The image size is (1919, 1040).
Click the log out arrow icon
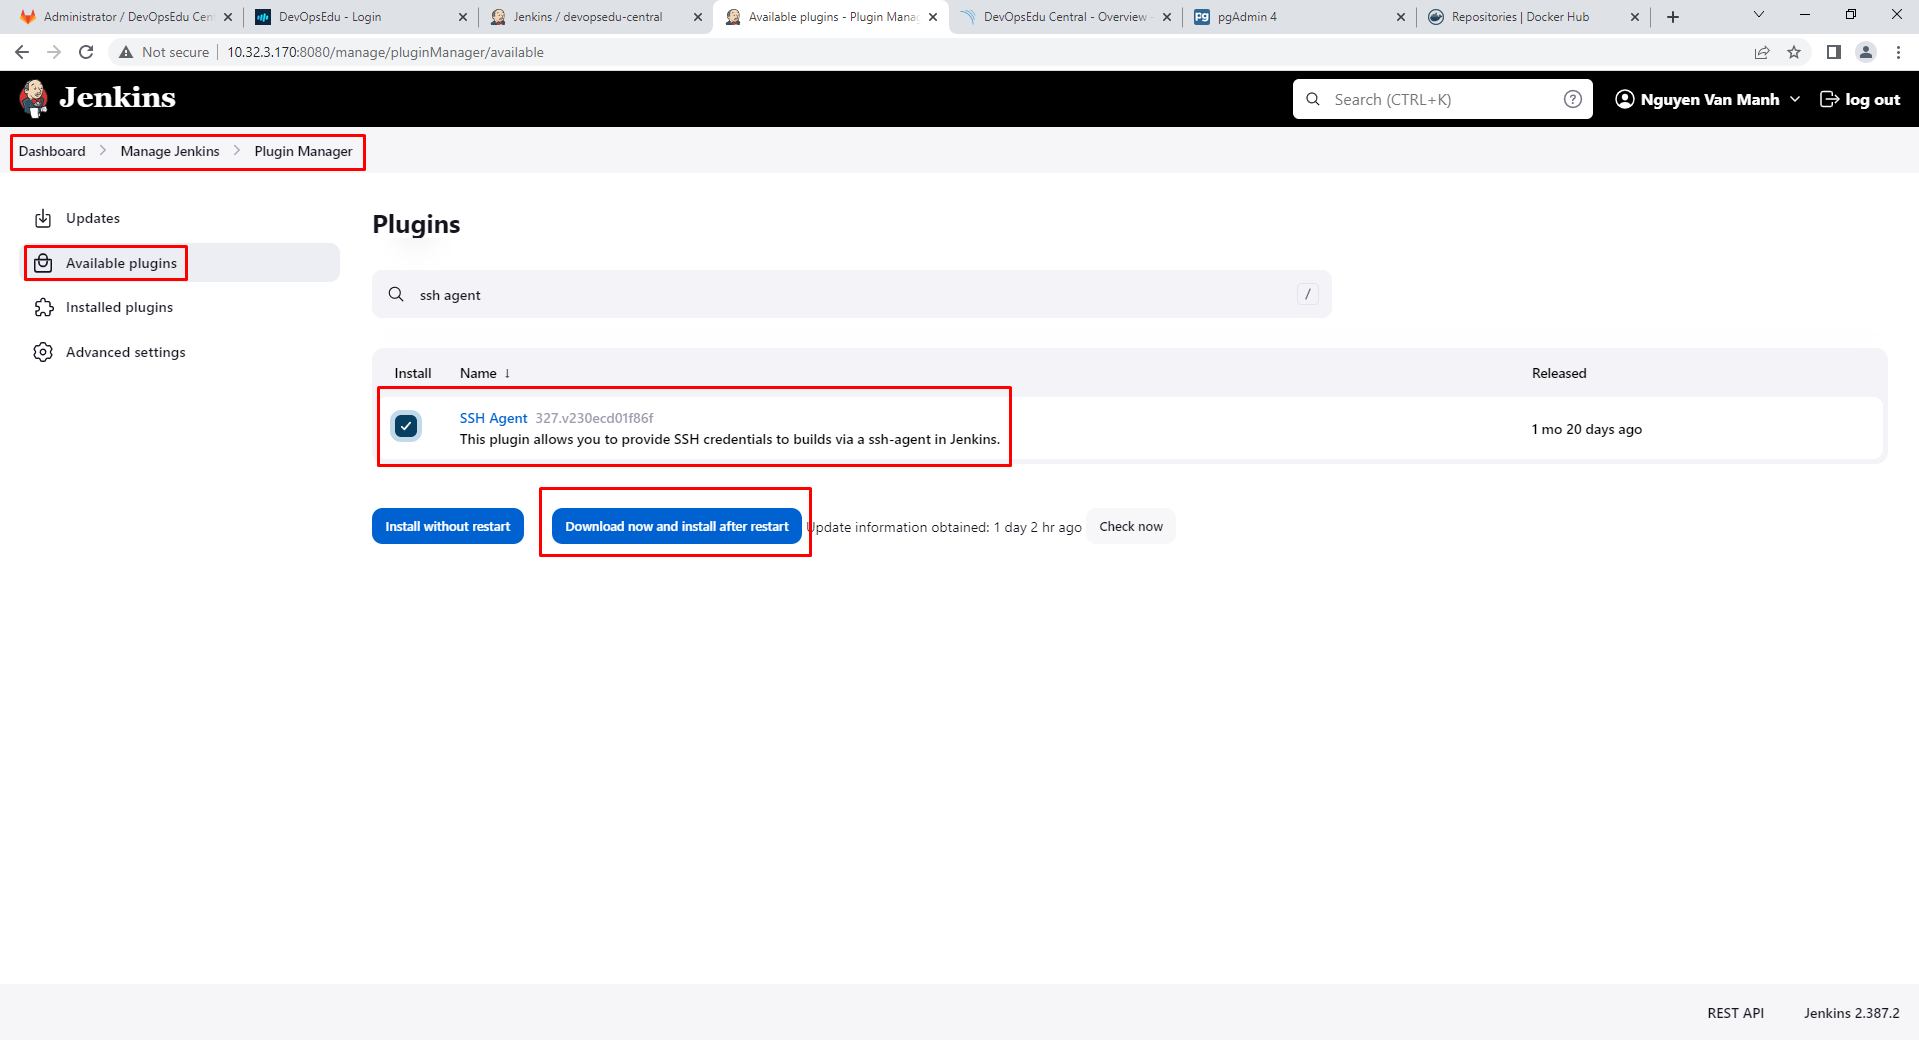click(x=1829, y=99)
